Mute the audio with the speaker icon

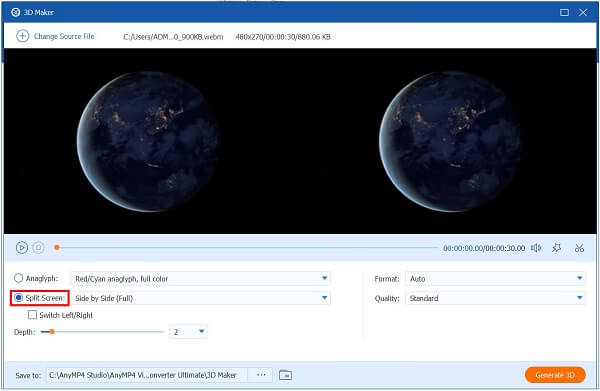[536, 248]
